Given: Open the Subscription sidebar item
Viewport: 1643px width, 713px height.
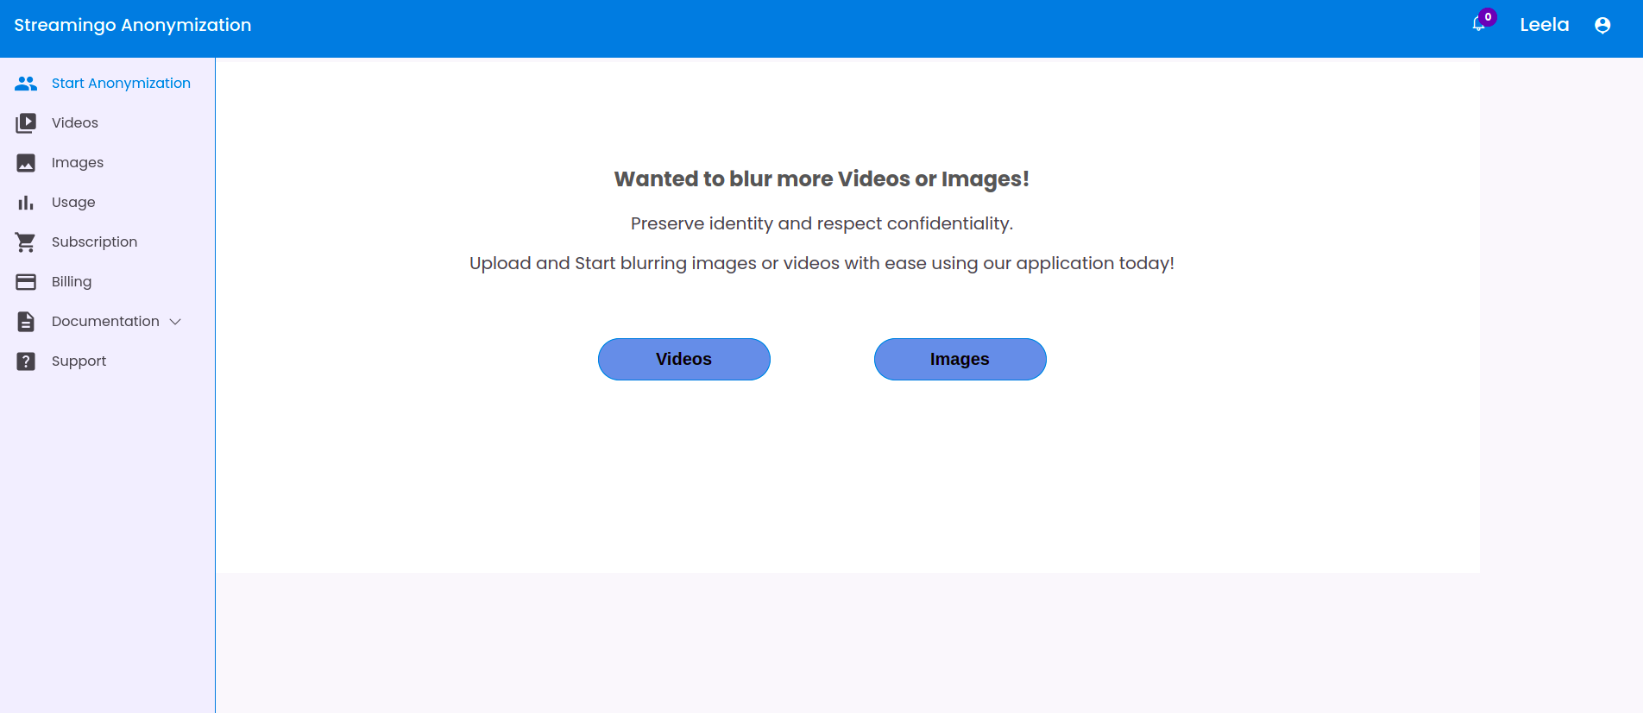Looking at the screenshot, I should (95, 242).
